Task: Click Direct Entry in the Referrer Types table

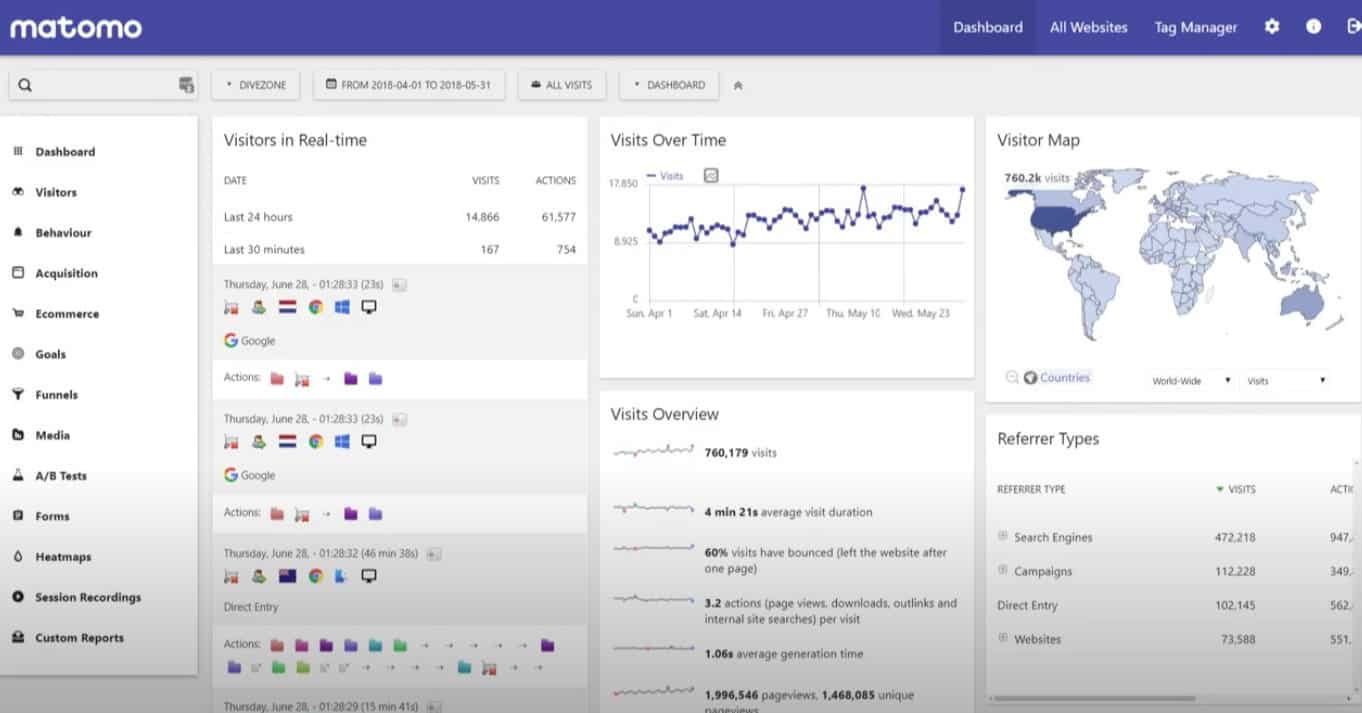Action: (x=1027, y=605)
